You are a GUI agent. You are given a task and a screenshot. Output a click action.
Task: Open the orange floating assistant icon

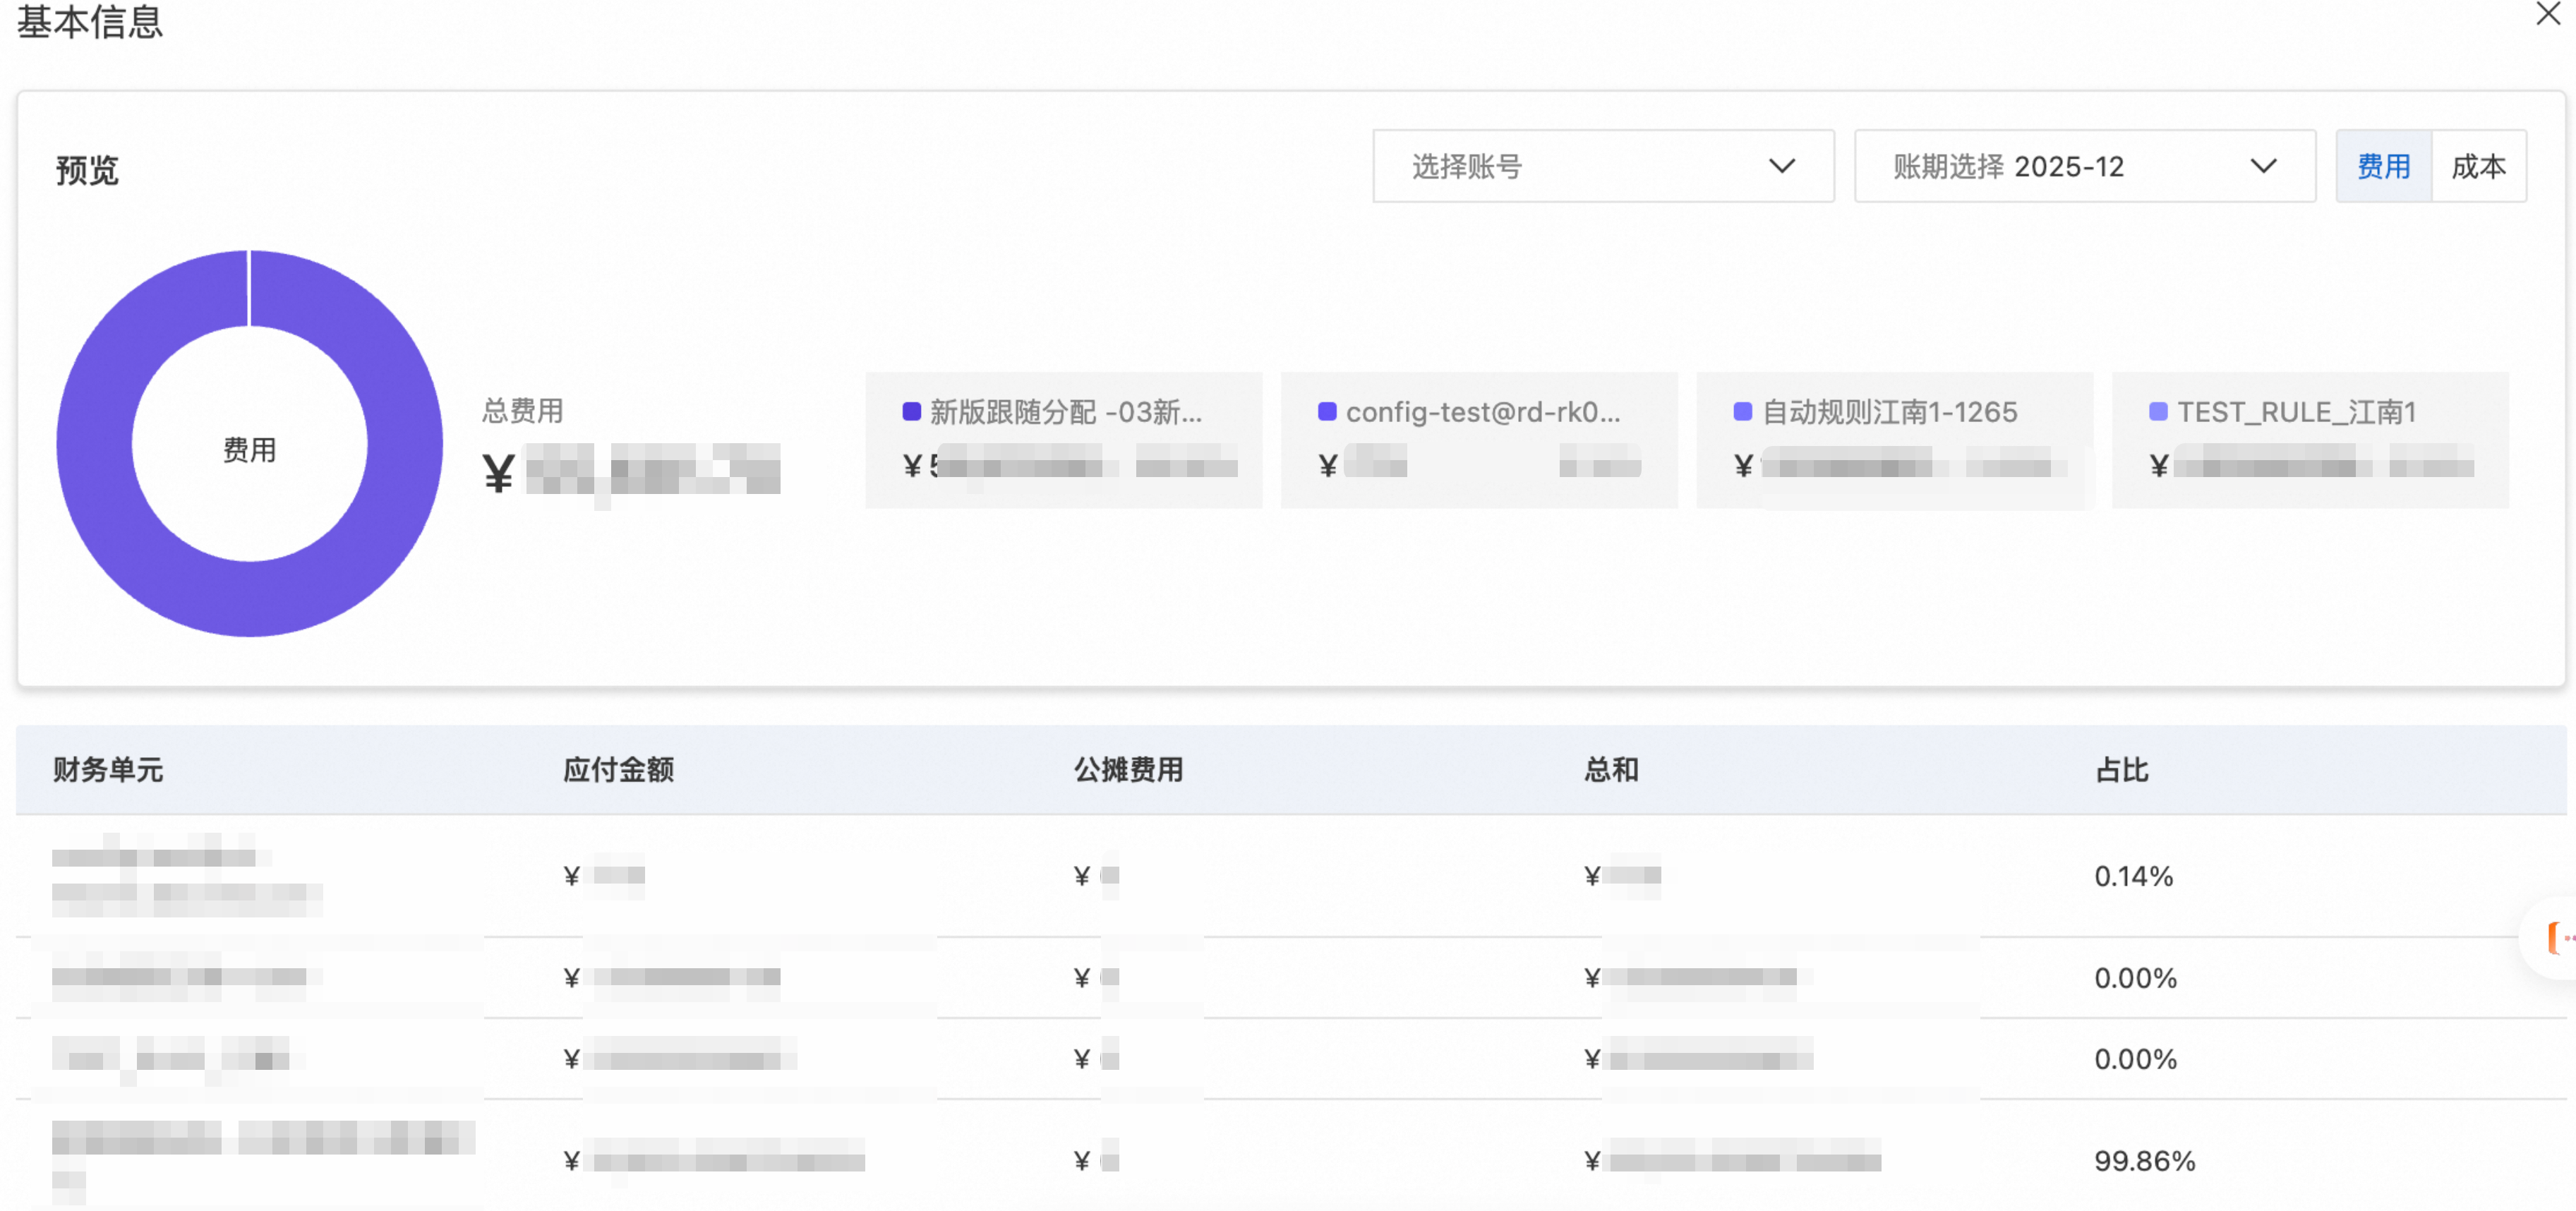click(2556, 938)
